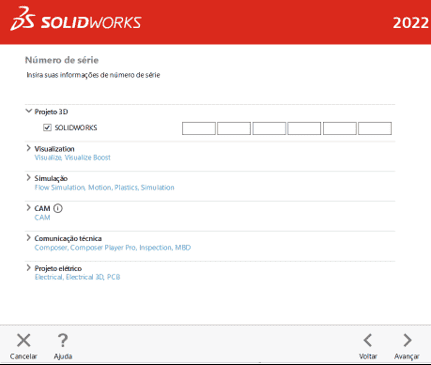Collapse the Projeto 3D section
The width and height of the screenshot is (431, 365).
pos(29,111)
